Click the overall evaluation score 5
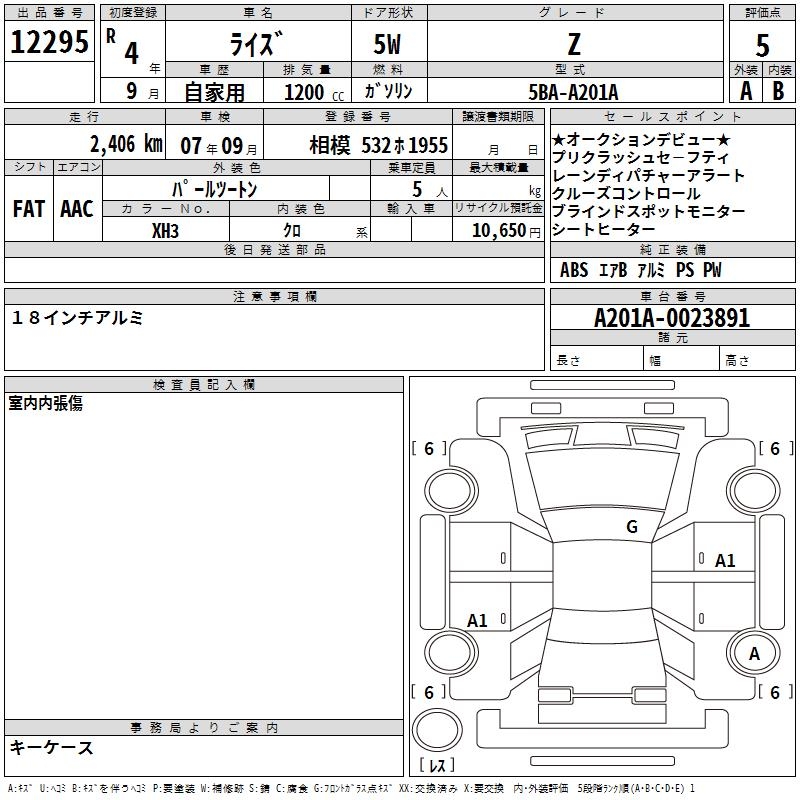The height and width of the screenshot is (800, 800). (x=762, y=46)
